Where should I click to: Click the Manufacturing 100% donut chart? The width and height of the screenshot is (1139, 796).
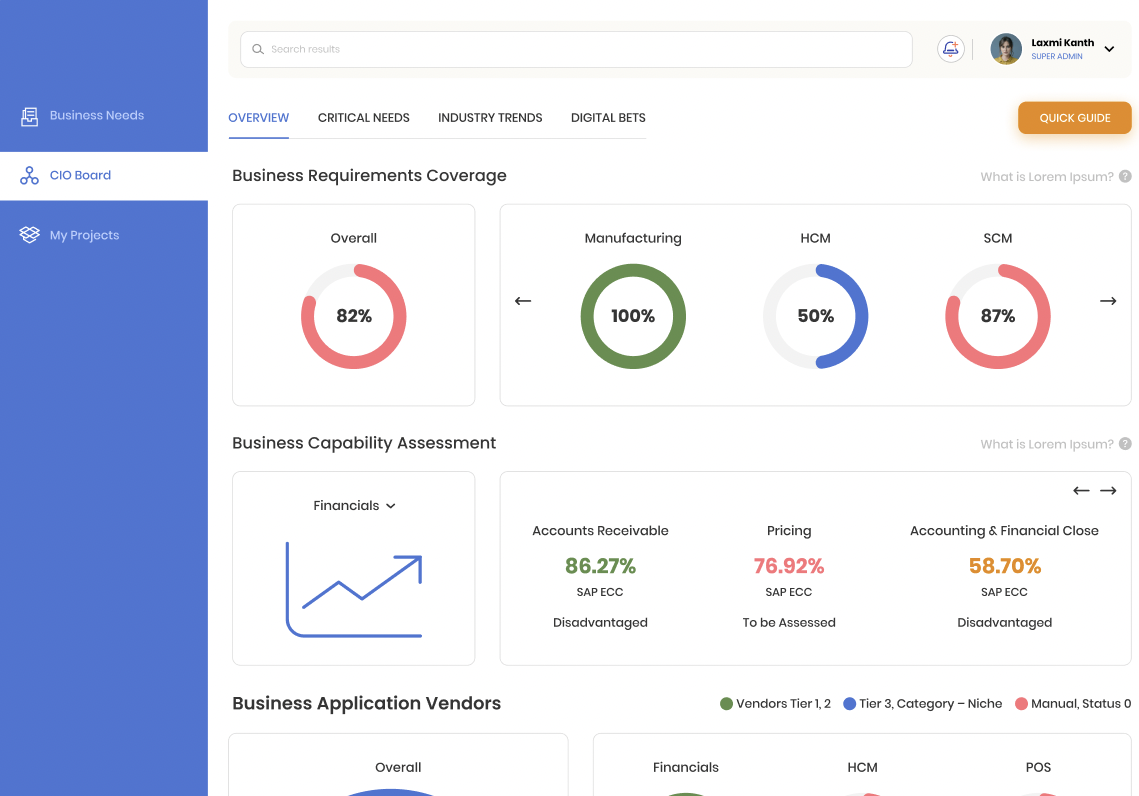pos(633,316)
